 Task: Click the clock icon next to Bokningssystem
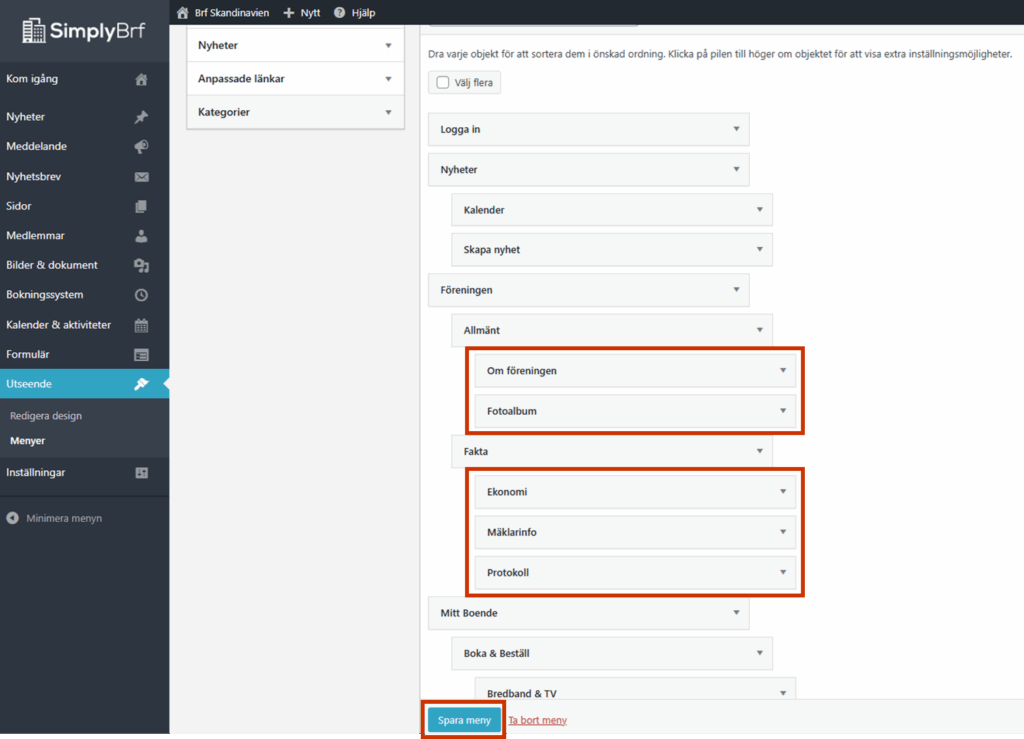click(141, 295)
